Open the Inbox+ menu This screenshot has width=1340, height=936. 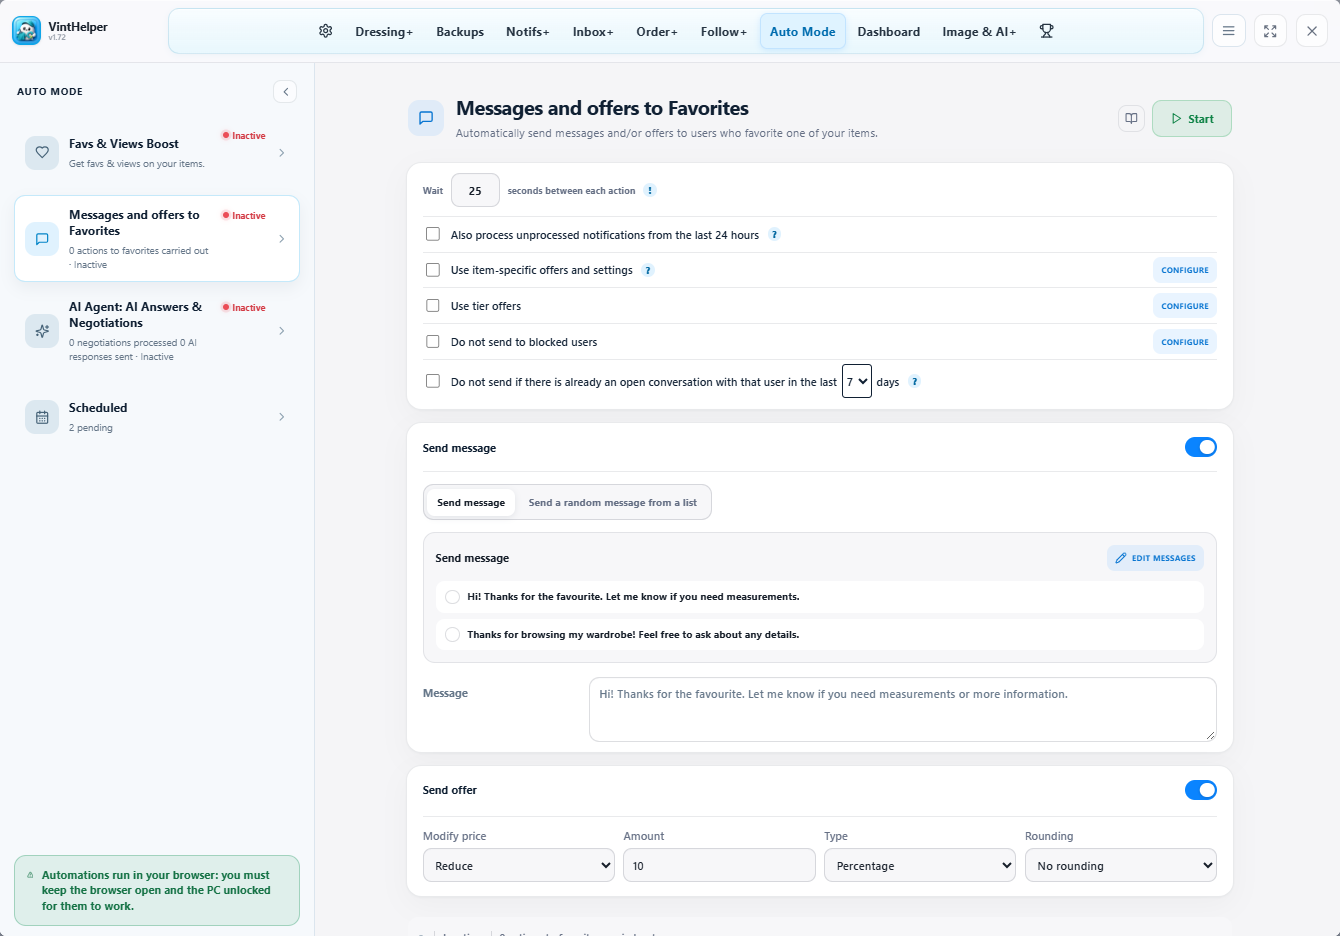point(593,32)
